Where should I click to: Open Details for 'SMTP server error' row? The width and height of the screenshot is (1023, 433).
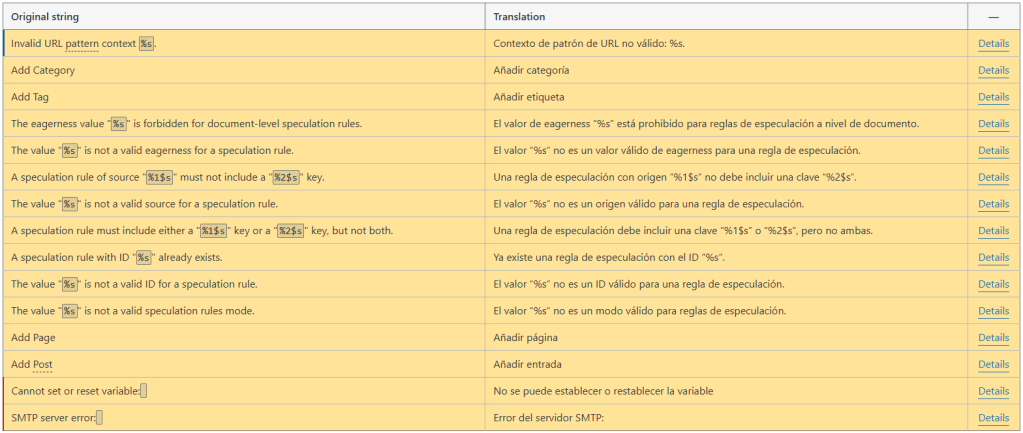(992, 418)
